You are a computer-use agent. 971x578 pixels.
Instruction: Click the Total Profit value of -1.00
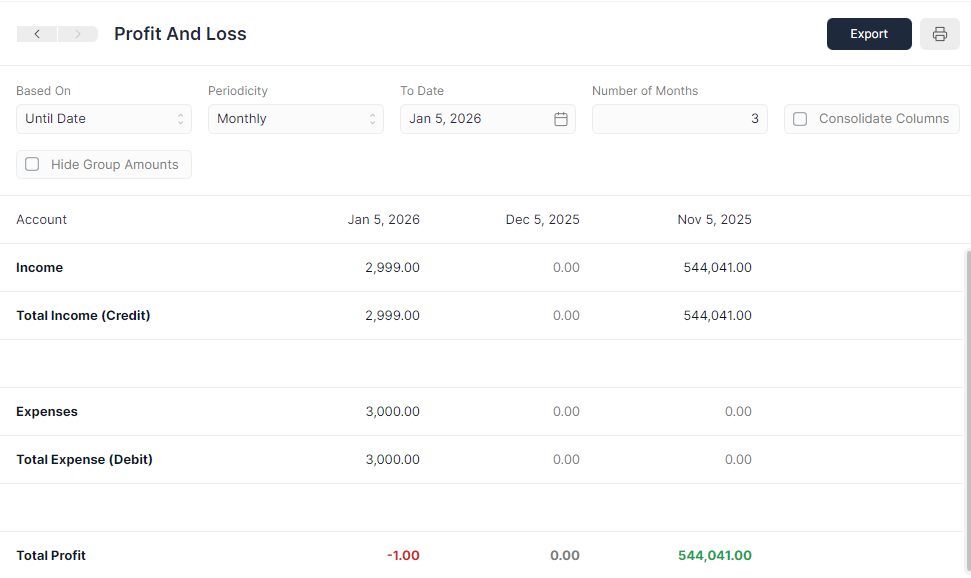point(403,555)
